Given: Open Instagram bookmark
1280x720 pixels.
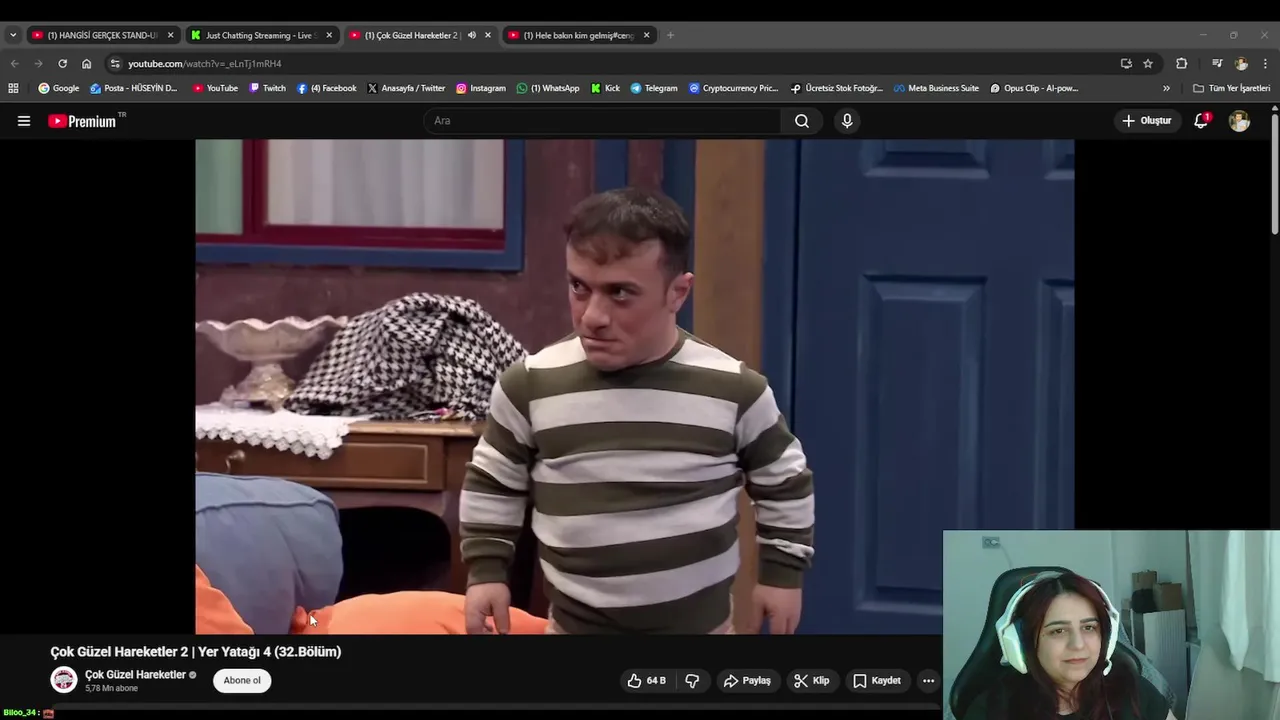Looking at the screenshot, I should click(480, 88).
